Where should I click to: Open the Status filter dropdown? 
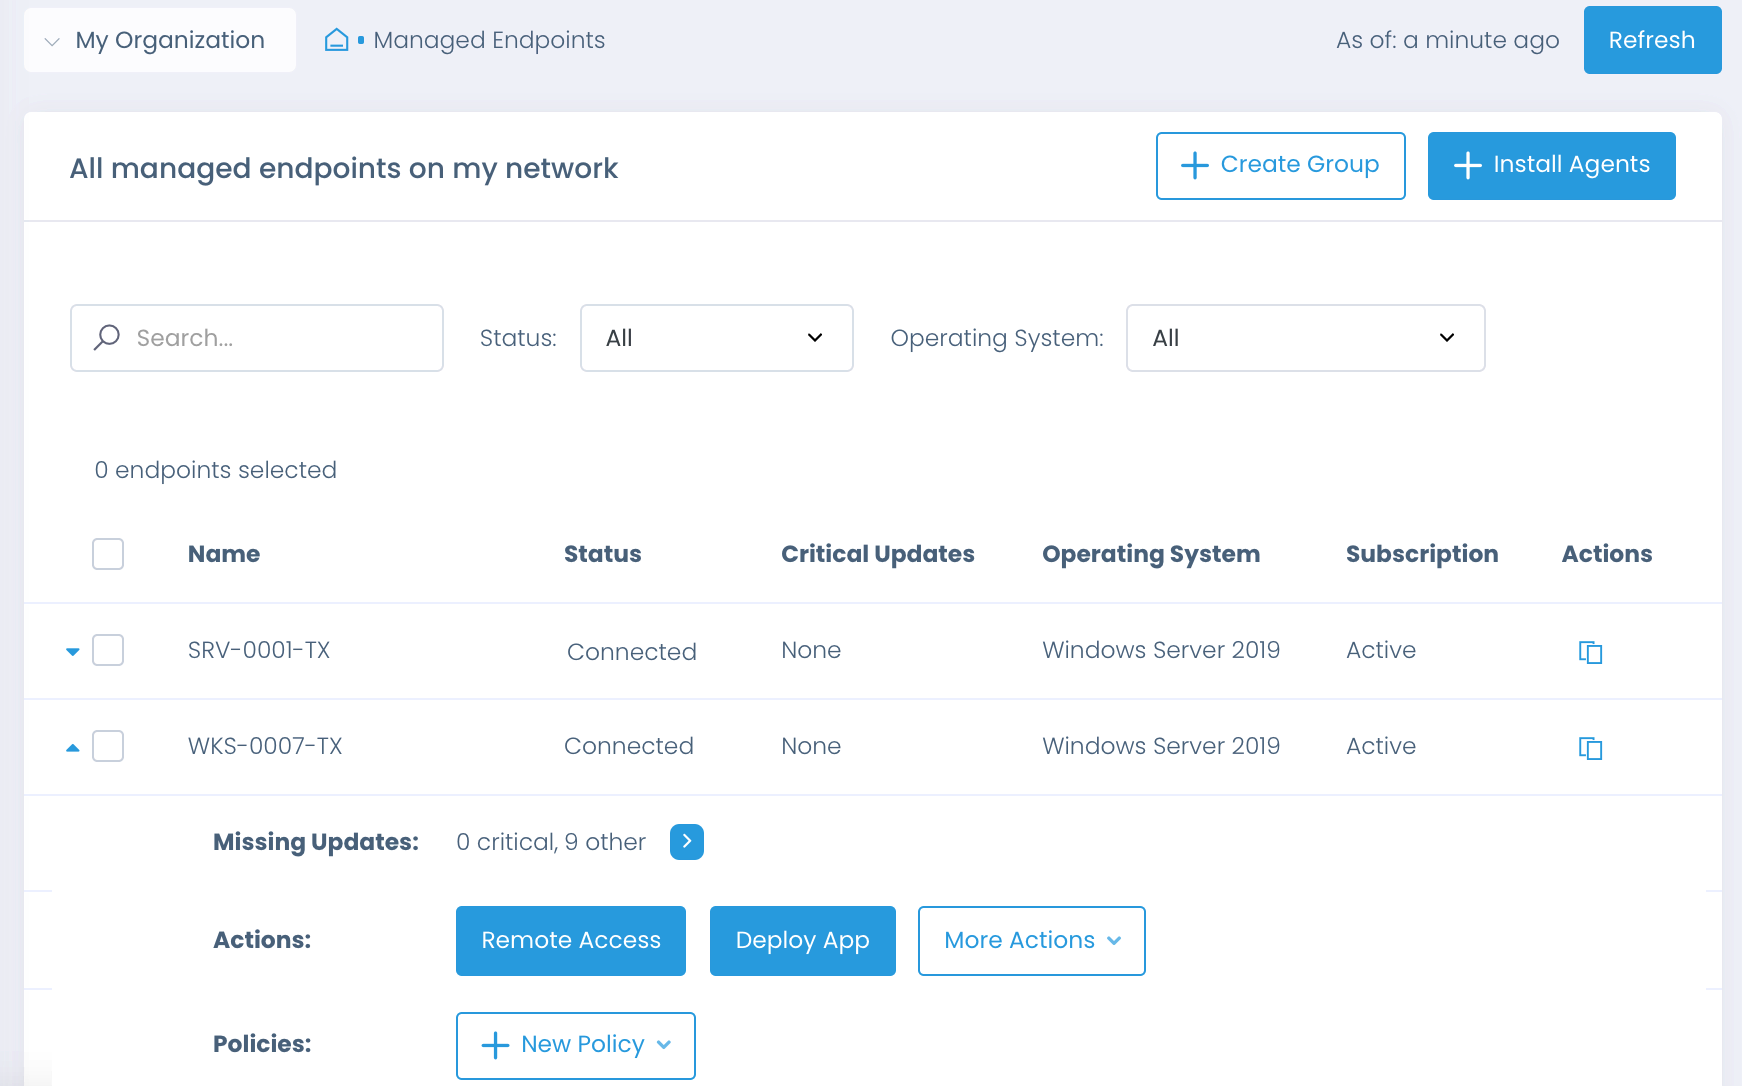[716, 338]
